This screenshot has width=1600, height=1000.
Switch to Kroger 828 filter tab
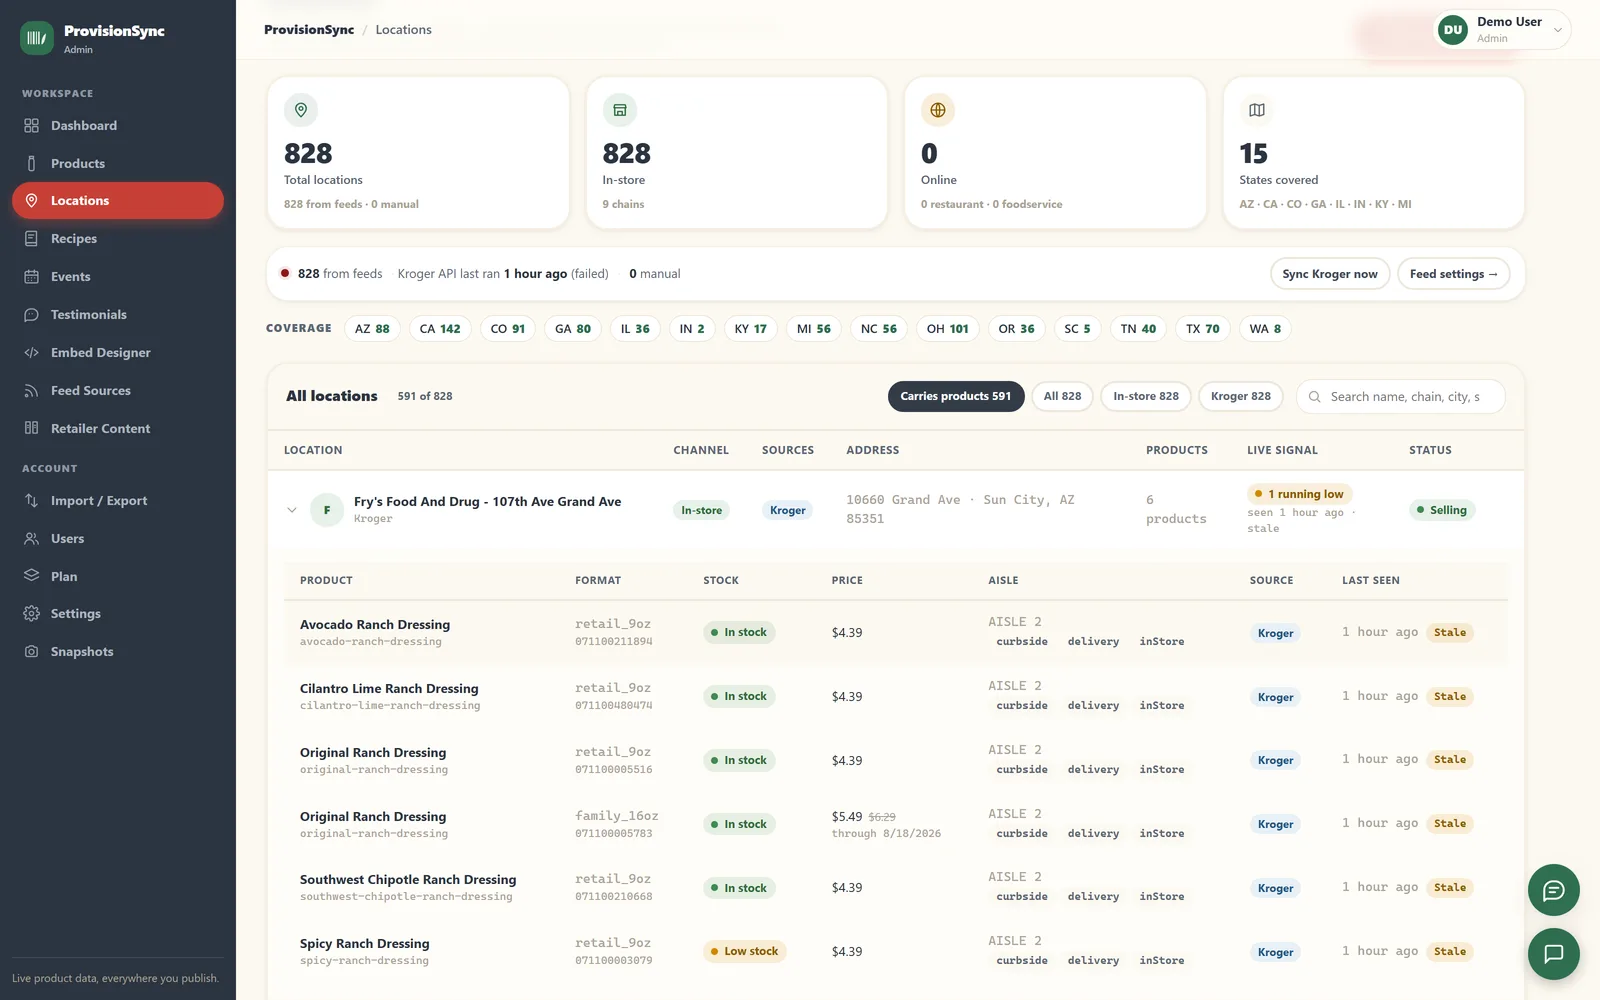[x=1241, y=397]
